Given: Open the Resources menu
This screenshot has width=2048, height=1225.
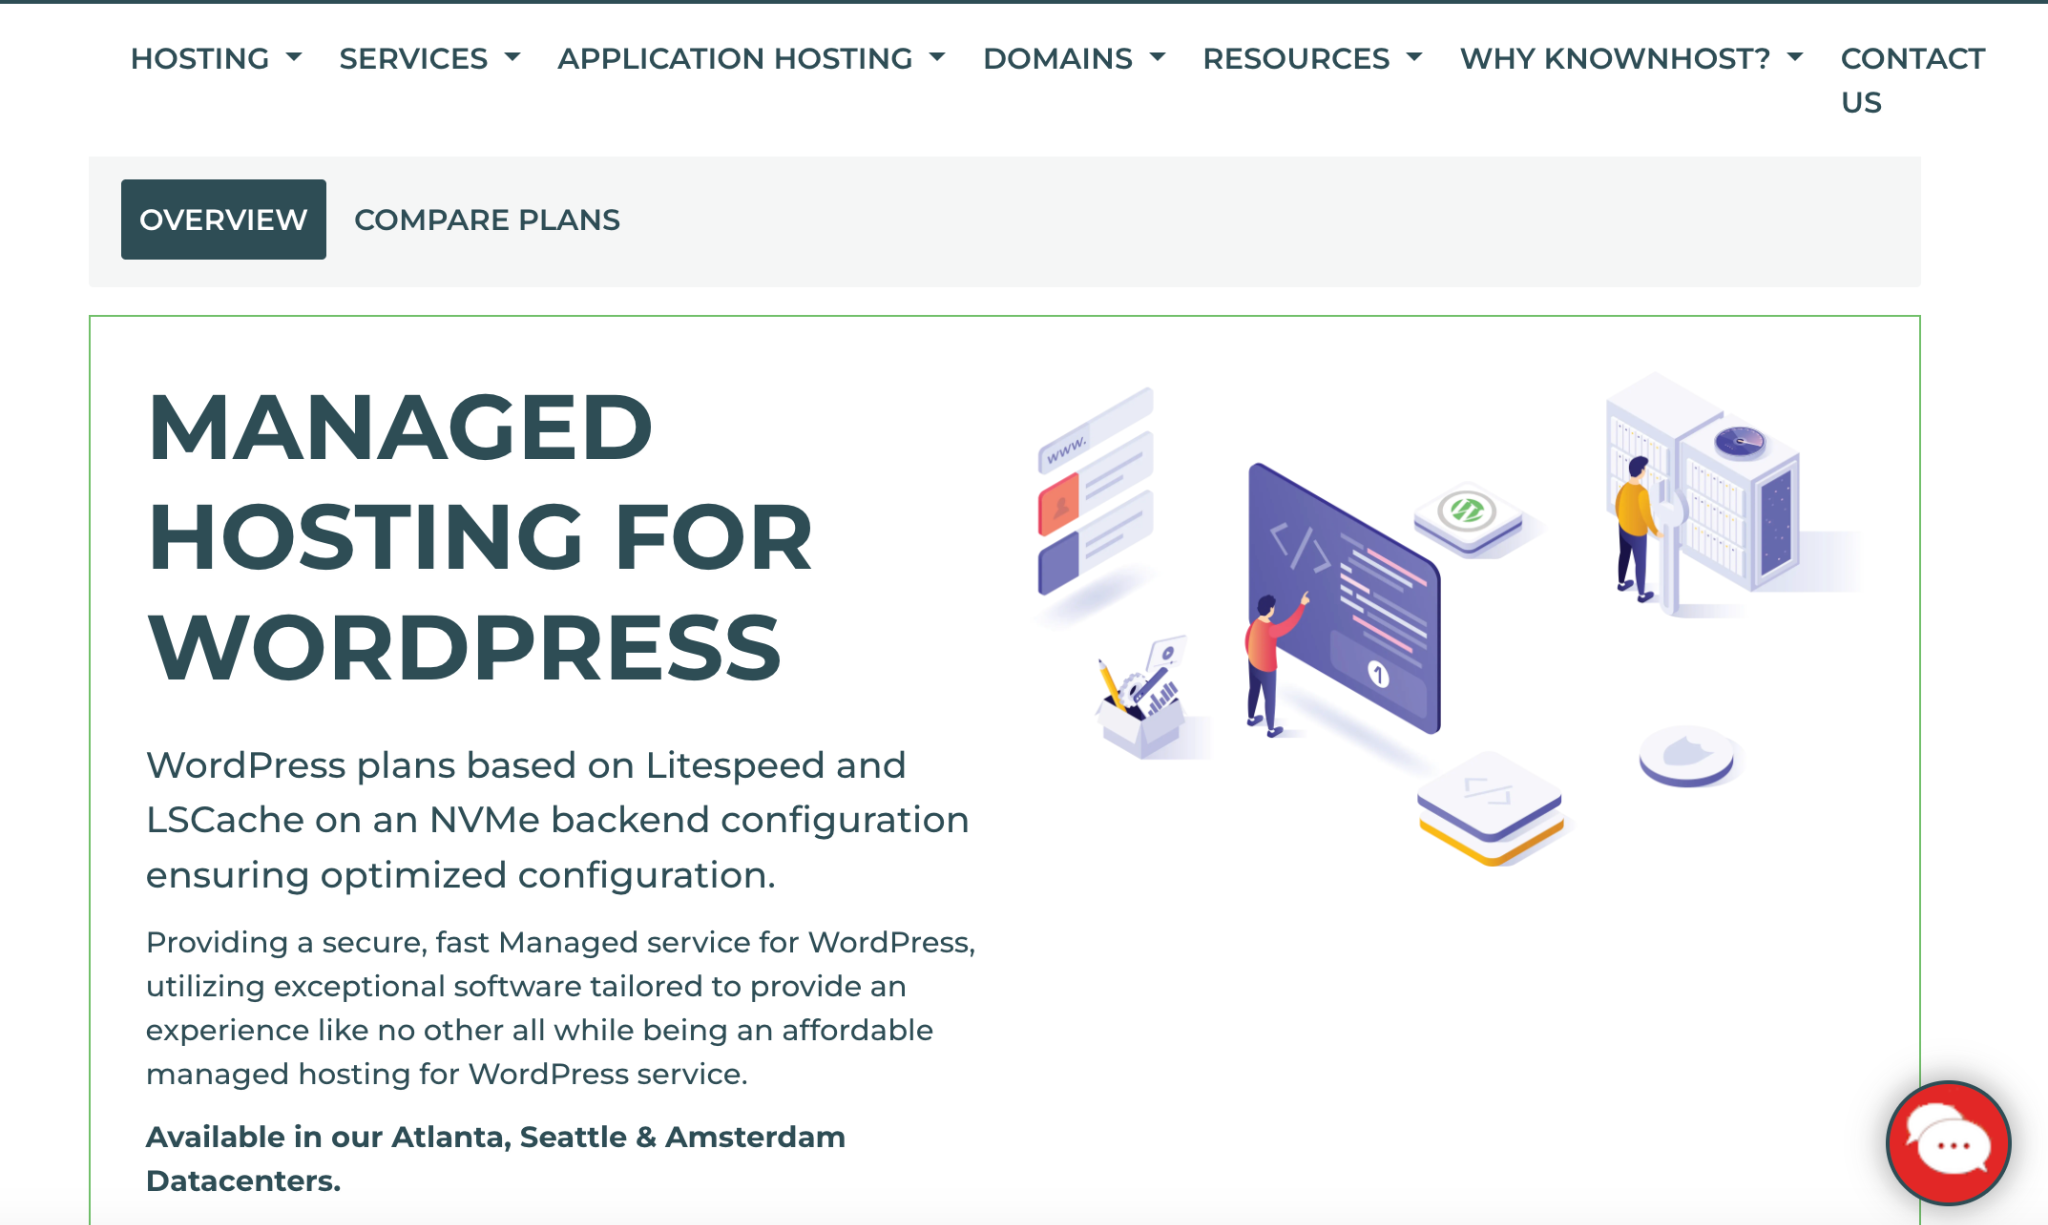Looking at the screenshot, I should [1312, 59].
